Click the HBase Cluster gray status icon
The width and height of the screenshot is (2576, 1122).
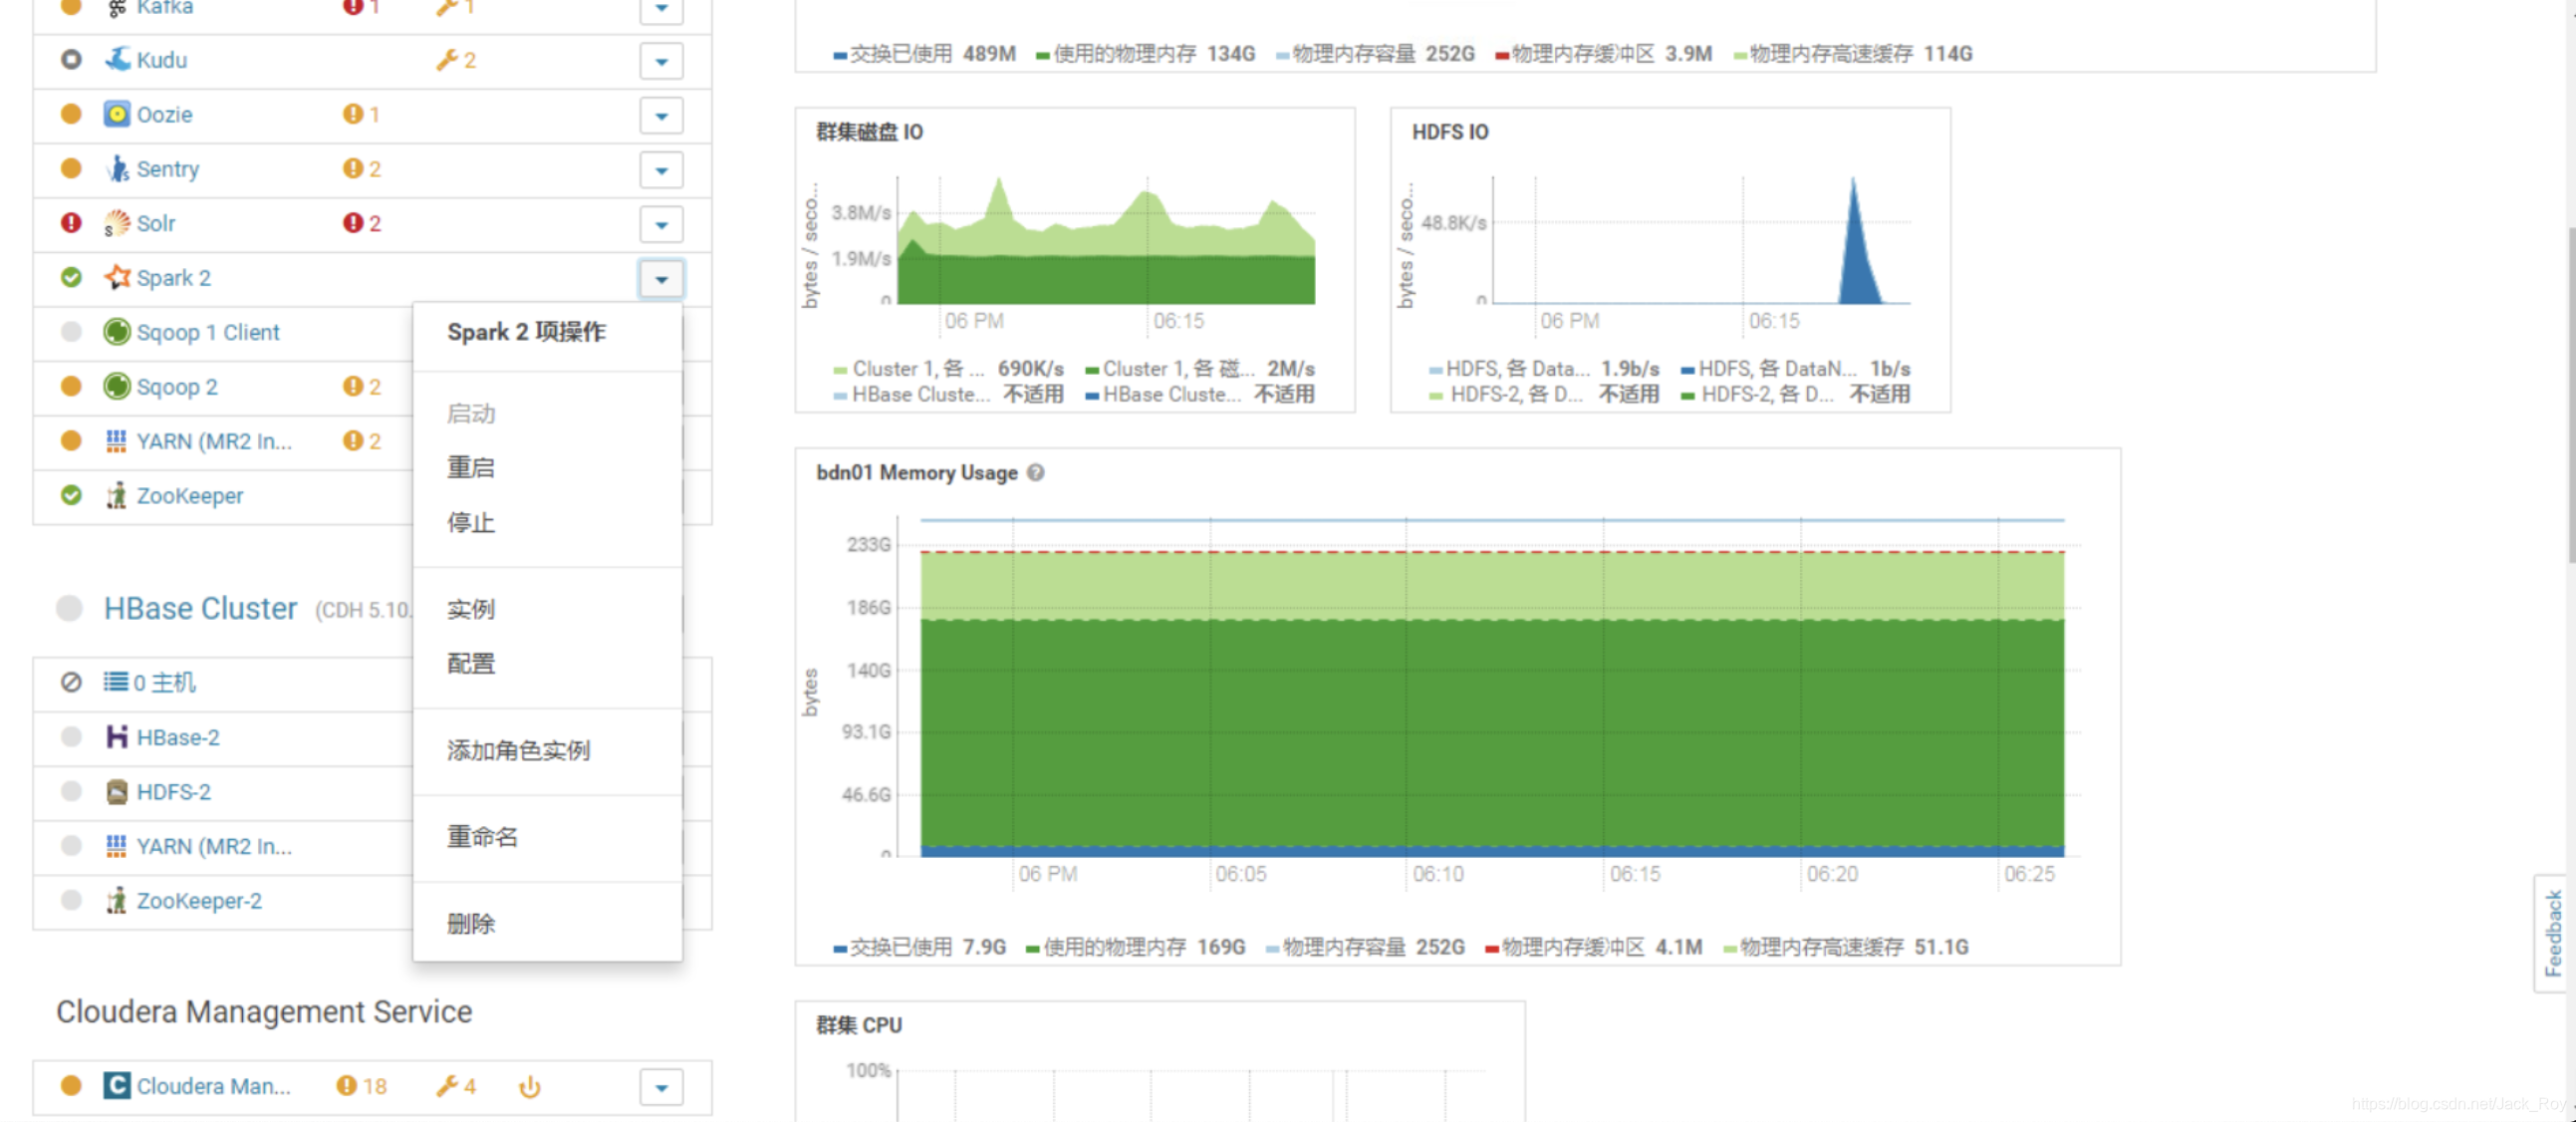tap(69, 608)
